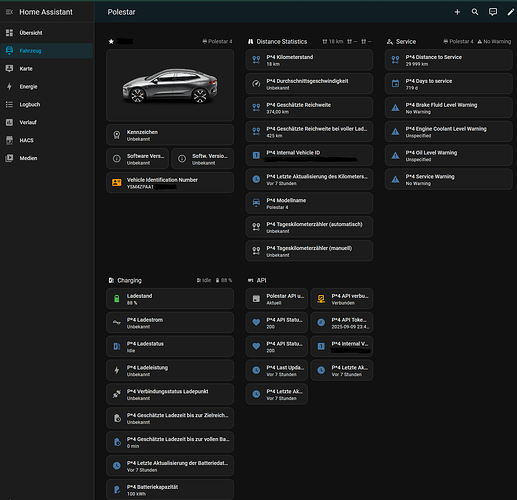
Task: Collapse the sidebar using the menu icon
Action: 9,12
